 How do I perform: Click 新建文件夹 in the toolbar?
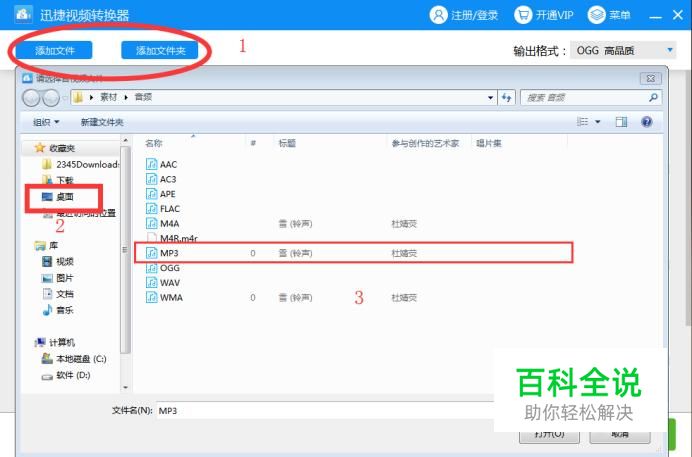click(102, 122)
